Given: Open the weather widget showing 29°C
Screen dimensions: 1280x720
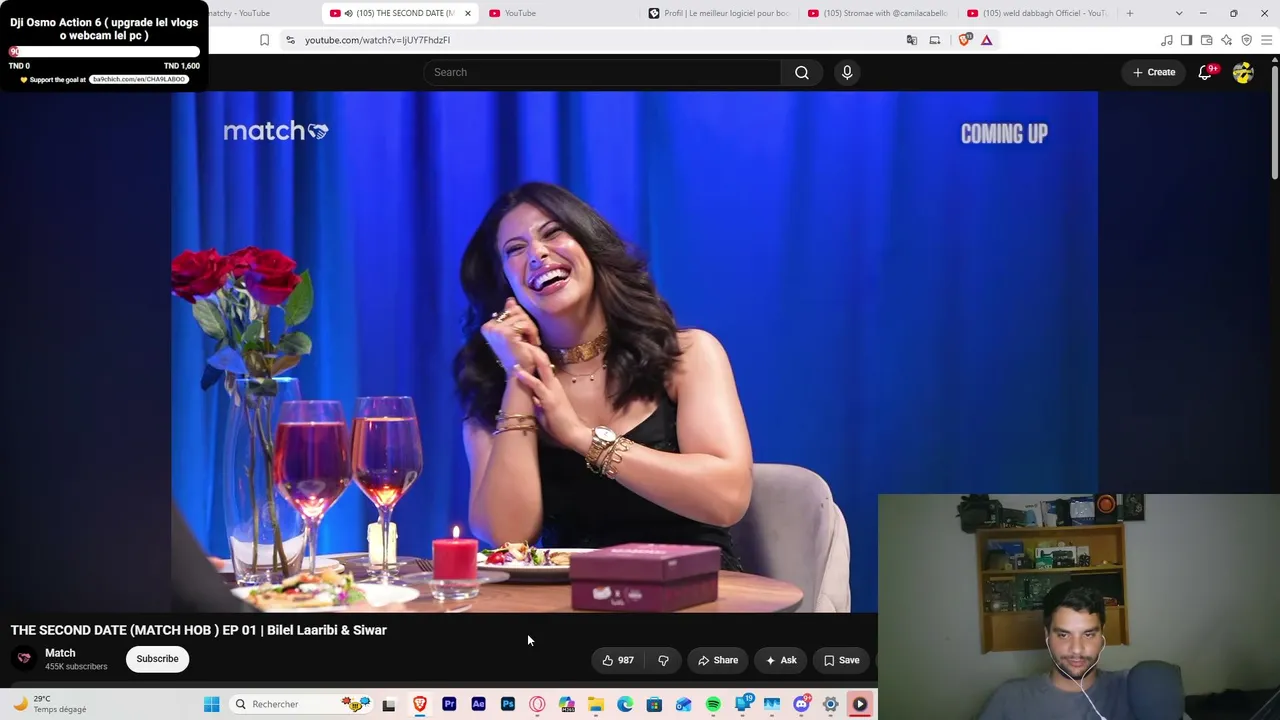Looking at the screenshot, I should click(50, 704).
